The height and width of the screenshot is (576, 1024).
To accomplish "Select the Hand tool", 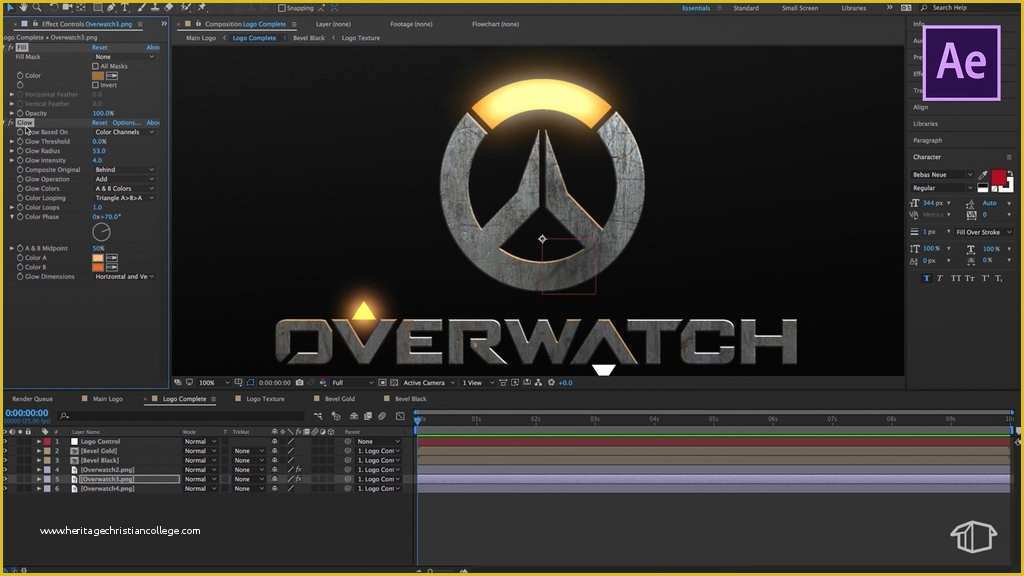I will coord(23,7).
